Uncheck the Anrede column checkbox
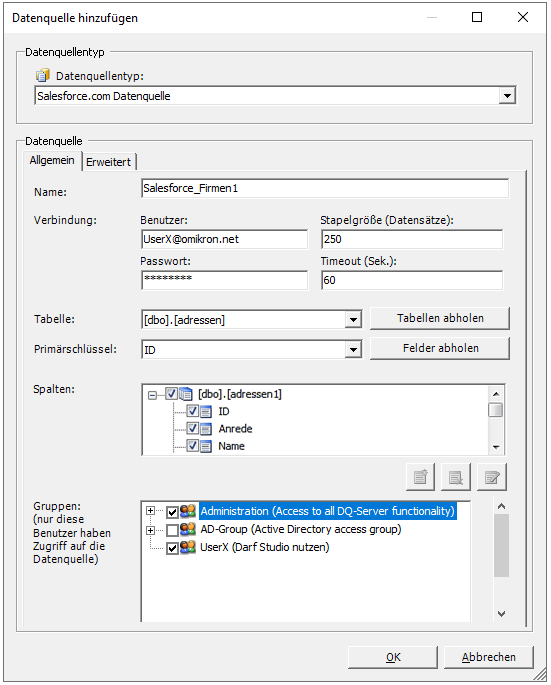The width and height of the screenshot is (551, 685). tap(193, 428)
